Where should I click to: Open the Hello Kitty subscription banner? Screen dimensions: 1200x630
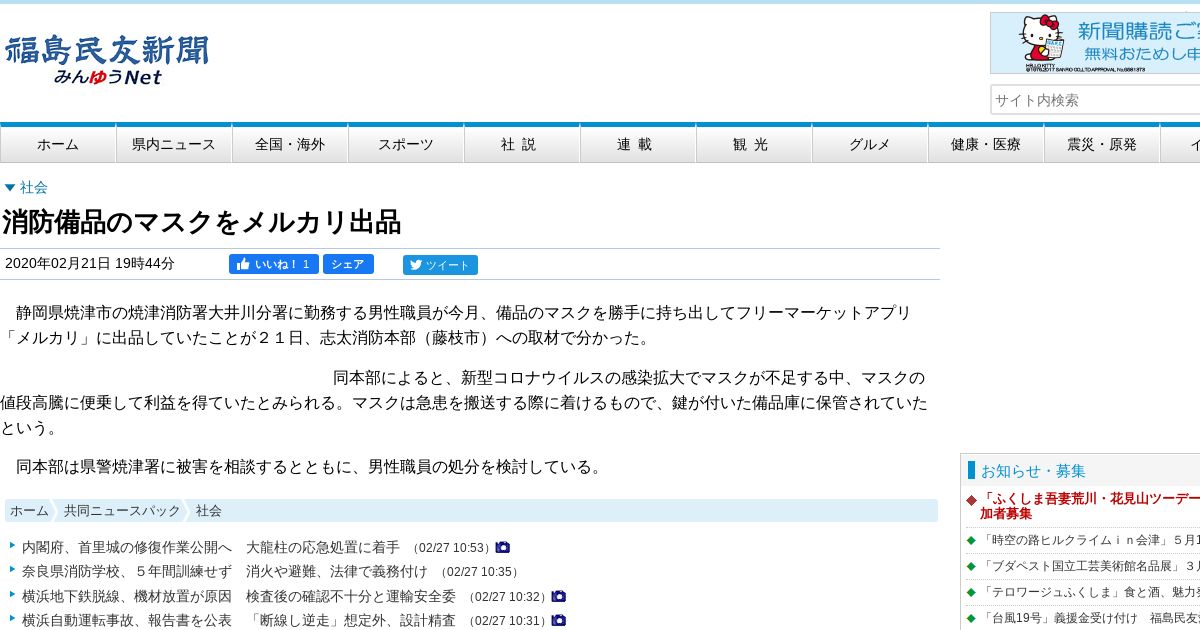click(1095, 43)
